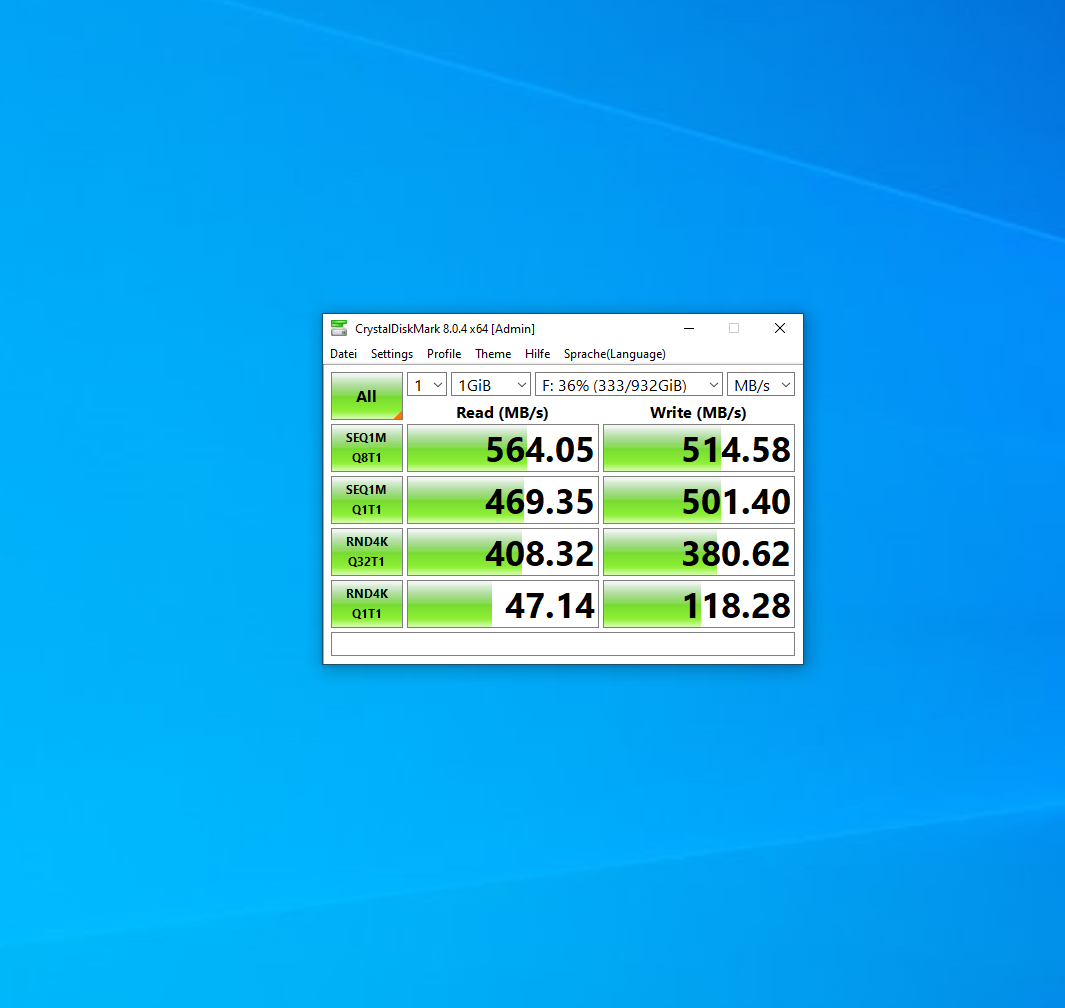1065x1008 pixels.
Task: Click the 380.62 write result
Action: click(699, 552)
